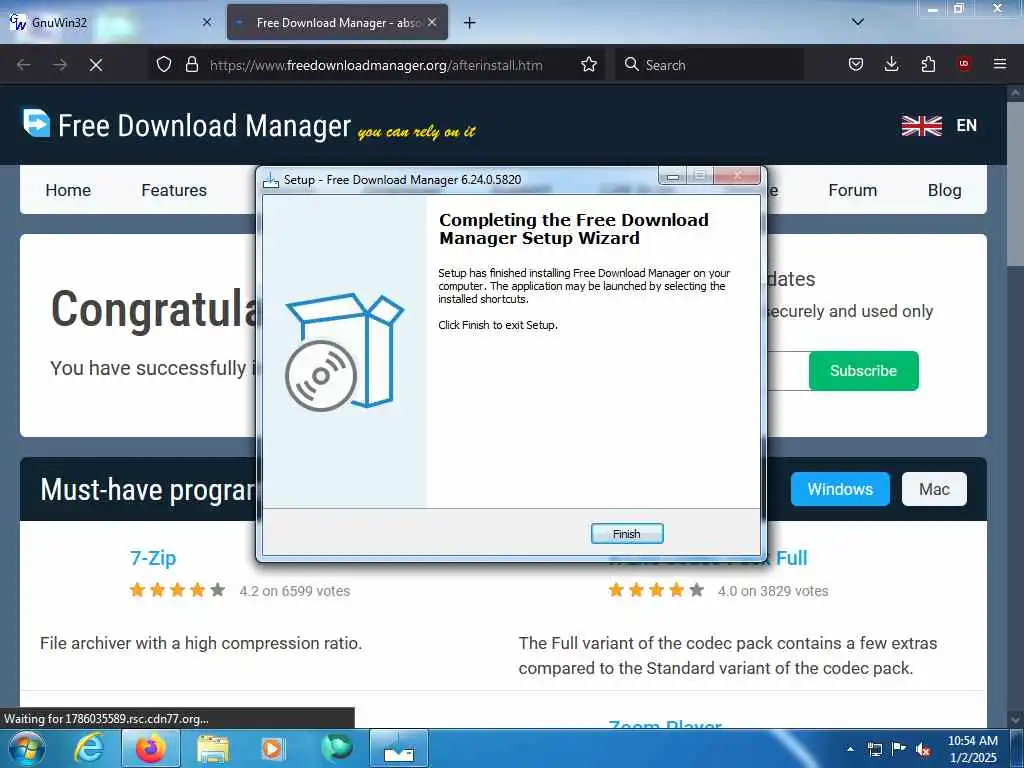Screen dimensions: 1024x768
Task: Go forward with the browser forward arrow
Action: [59, 65]
